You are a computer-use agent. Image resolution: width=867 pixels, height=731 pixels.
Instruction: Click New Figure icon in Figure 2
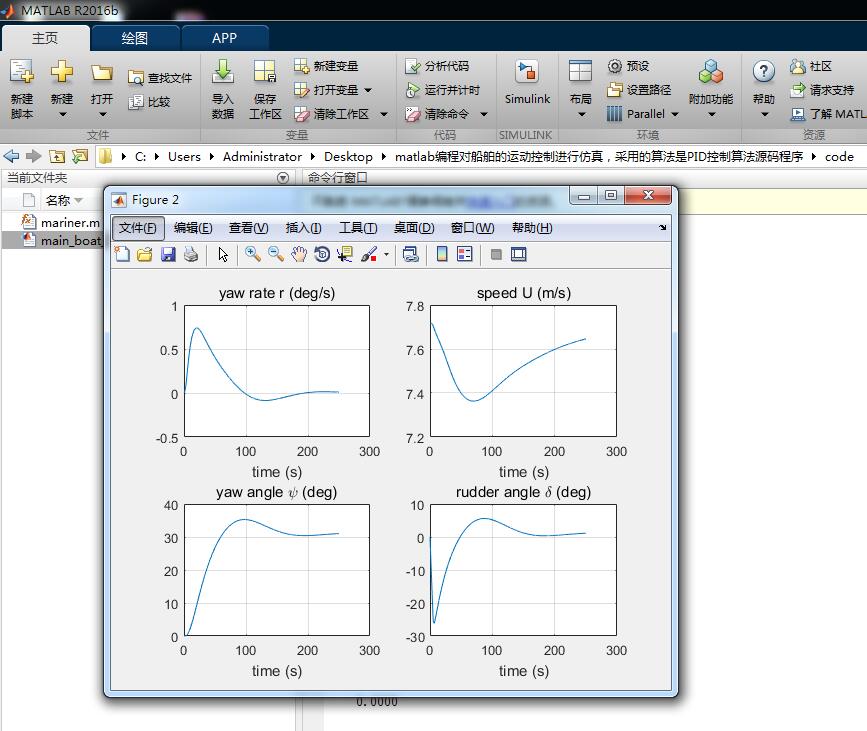click(122, 254)
